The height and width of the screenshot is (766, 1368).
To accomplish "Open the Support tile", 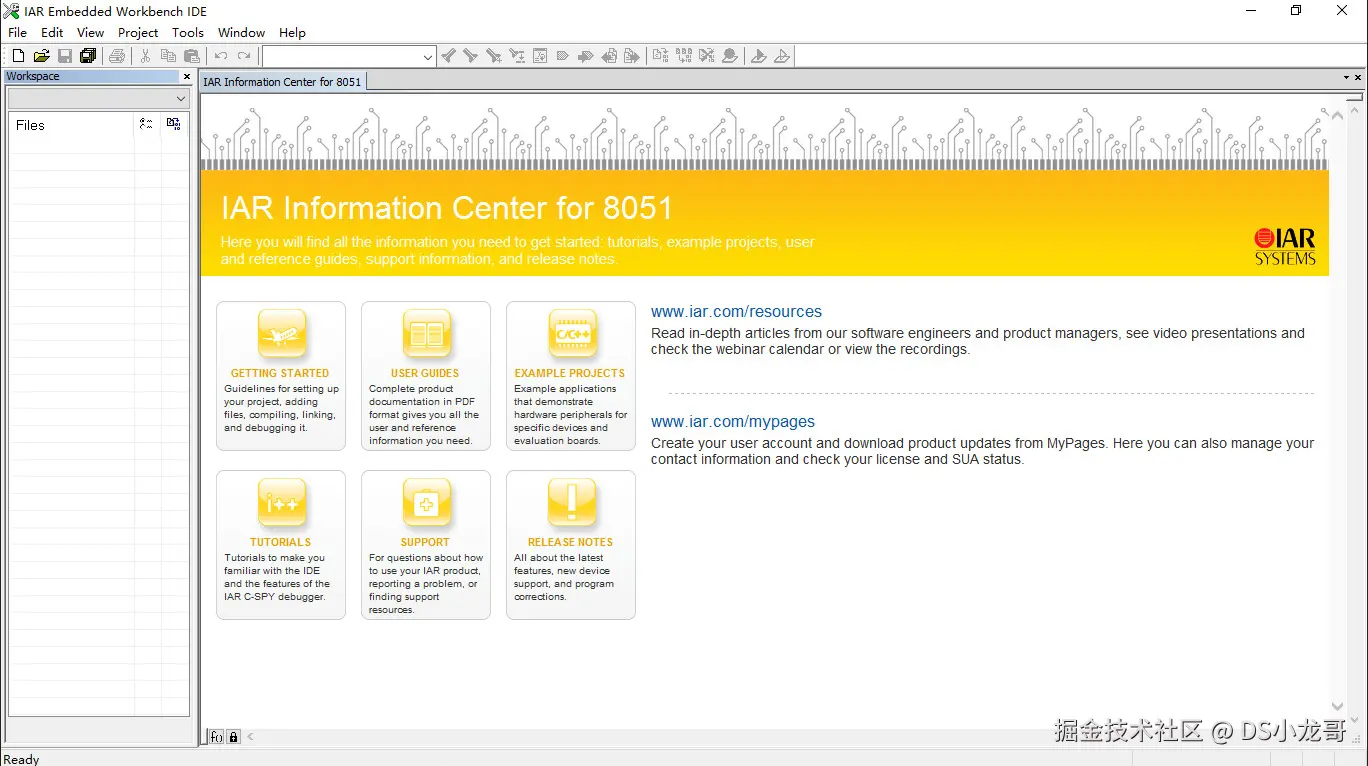I will 426,545.
